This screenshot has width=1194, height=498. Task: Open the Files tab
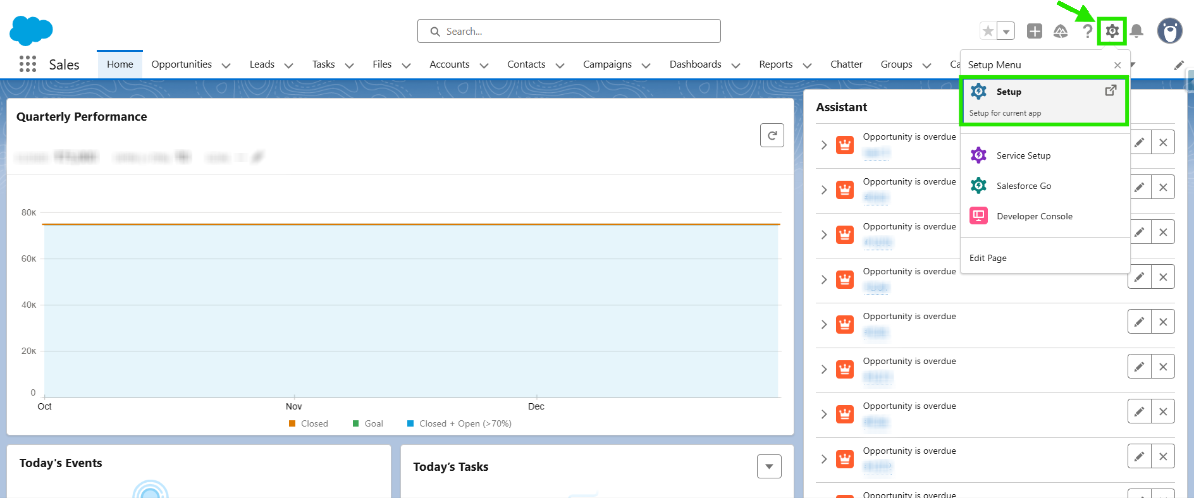click(x=382, y=64)
